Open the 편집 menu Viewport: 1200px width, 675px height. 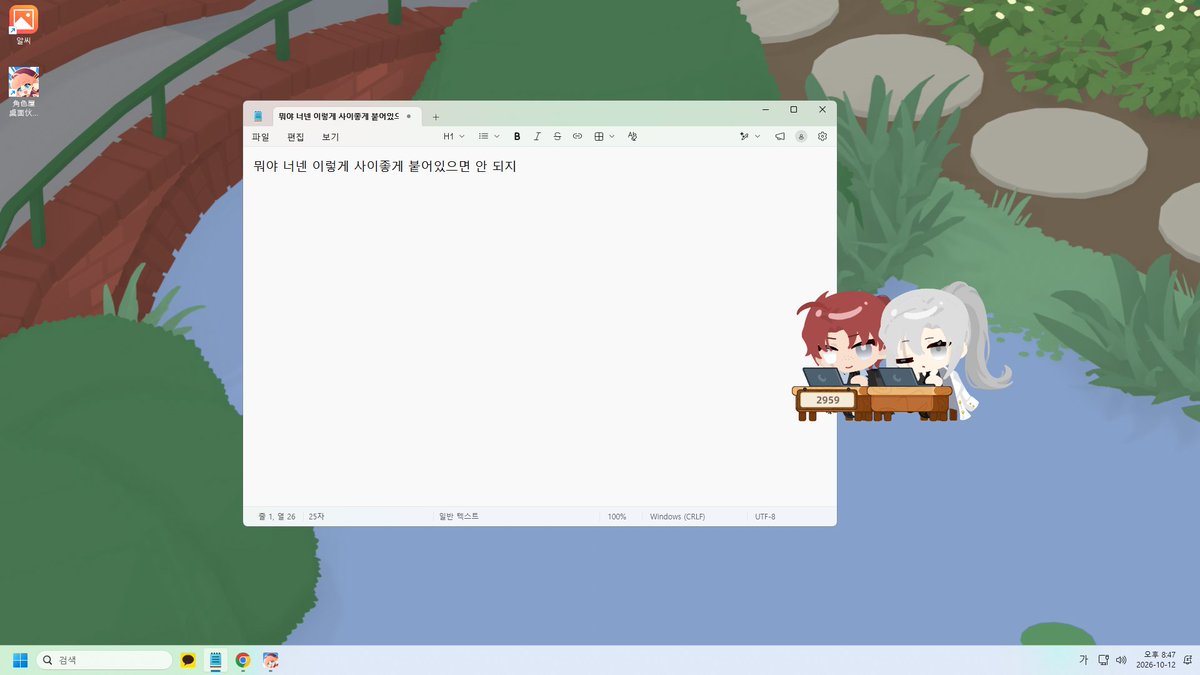click(x=295, y=137)
